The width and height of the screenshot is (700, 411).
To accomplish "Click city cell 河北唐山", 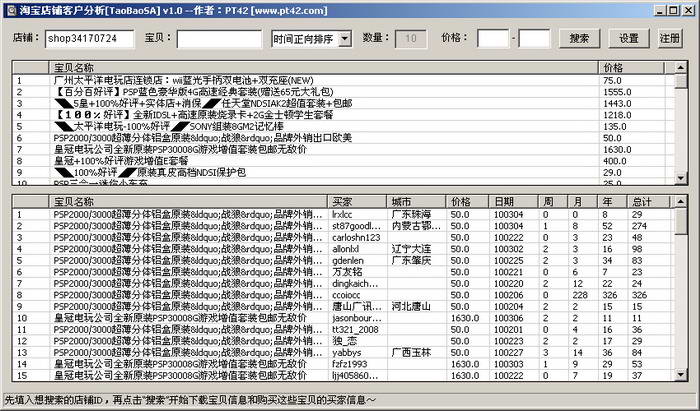I will pyautogui.click(x=411, y=307).
